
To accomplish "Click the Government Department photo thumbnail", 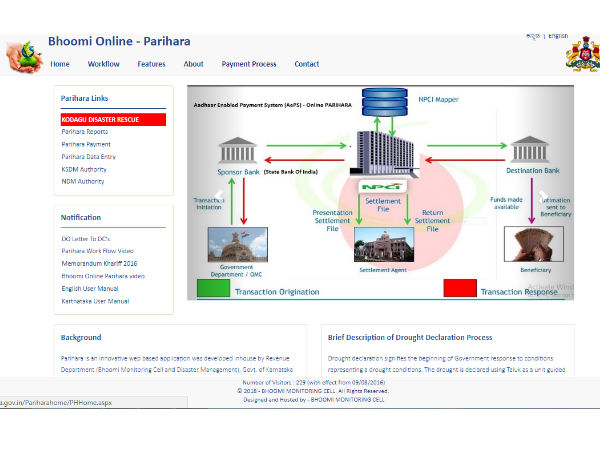I will (238, 245).
